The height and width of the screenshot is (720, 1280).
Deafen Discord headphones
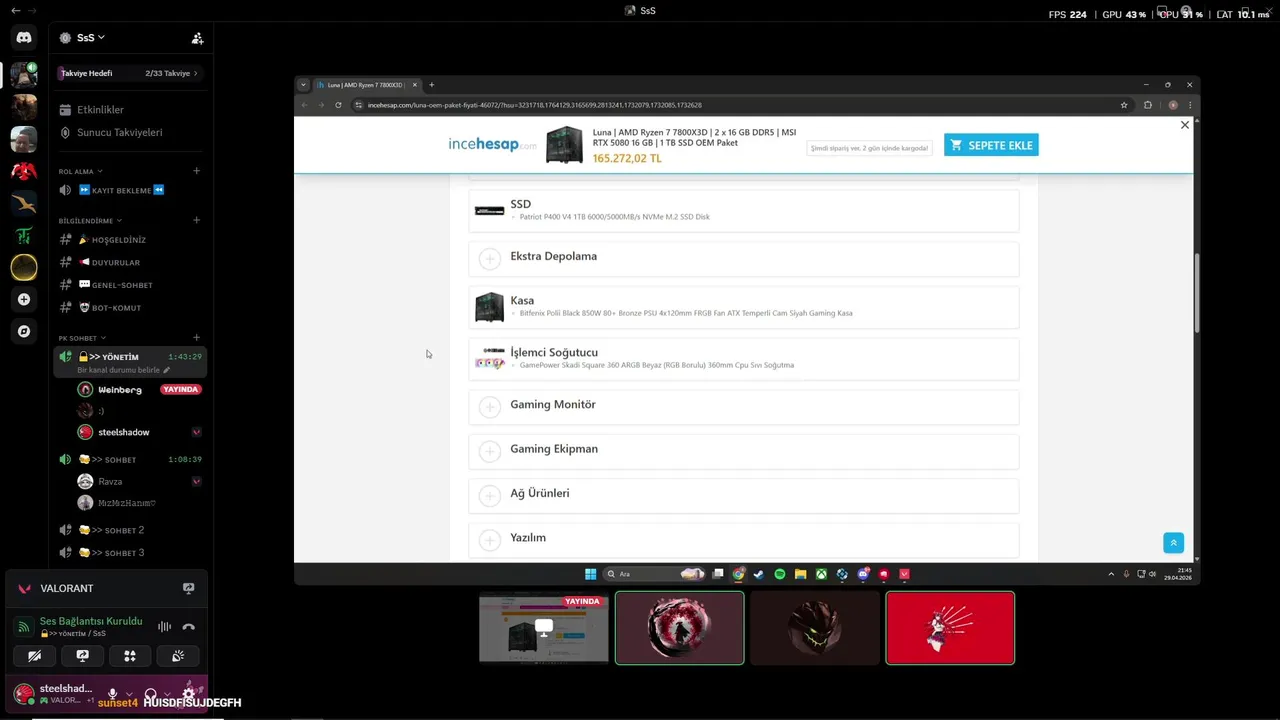pyautogui.click(x=150, y=694)
